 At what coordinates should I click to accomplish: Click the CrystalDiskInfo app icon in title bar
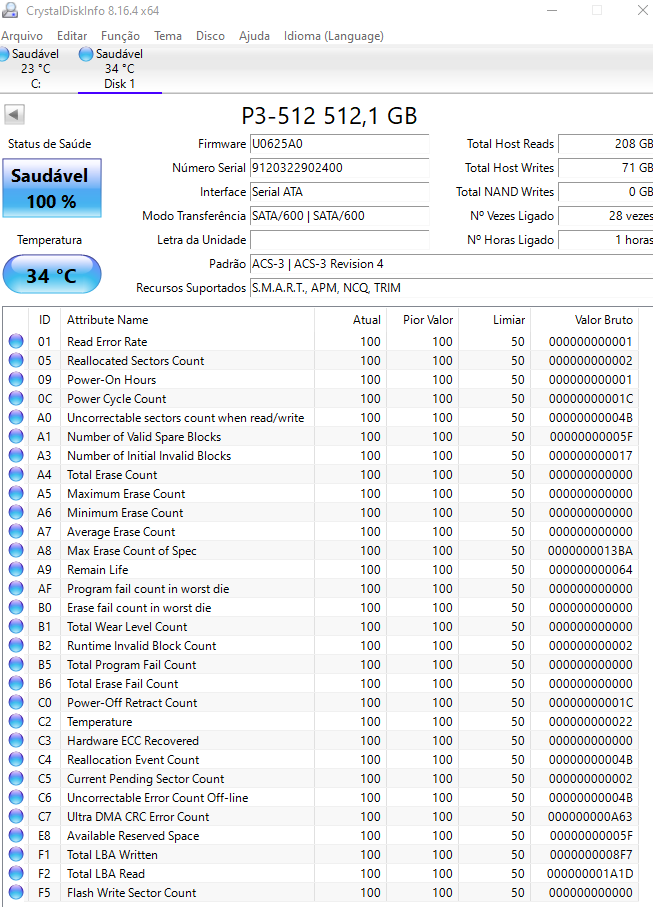point(10,10)
